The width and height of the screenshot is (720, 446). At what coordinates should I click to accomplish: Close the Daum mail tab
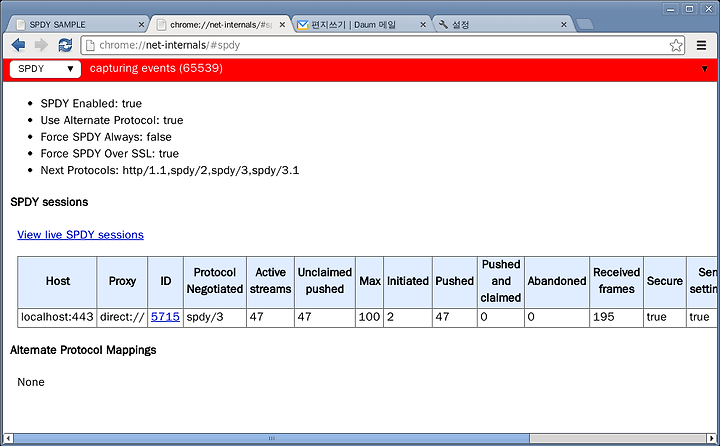coord(423,25)
